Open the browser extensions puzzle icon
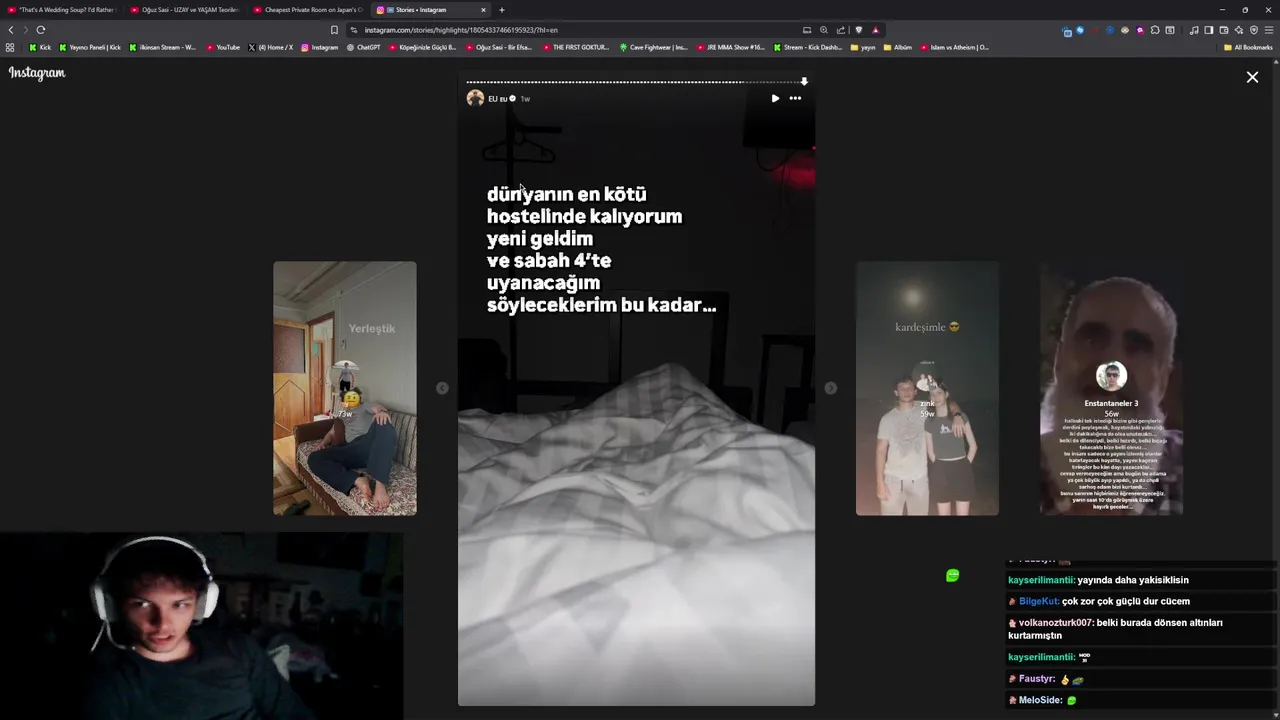Viewport: 1280px width, 720px height. [1155, 30]
